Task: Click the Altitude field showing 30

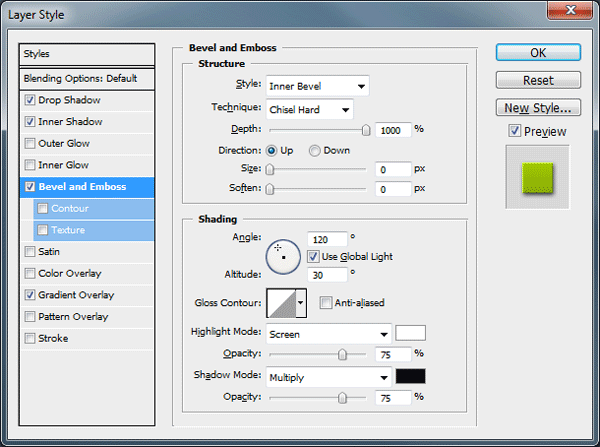Action: [x=328, y=275]
